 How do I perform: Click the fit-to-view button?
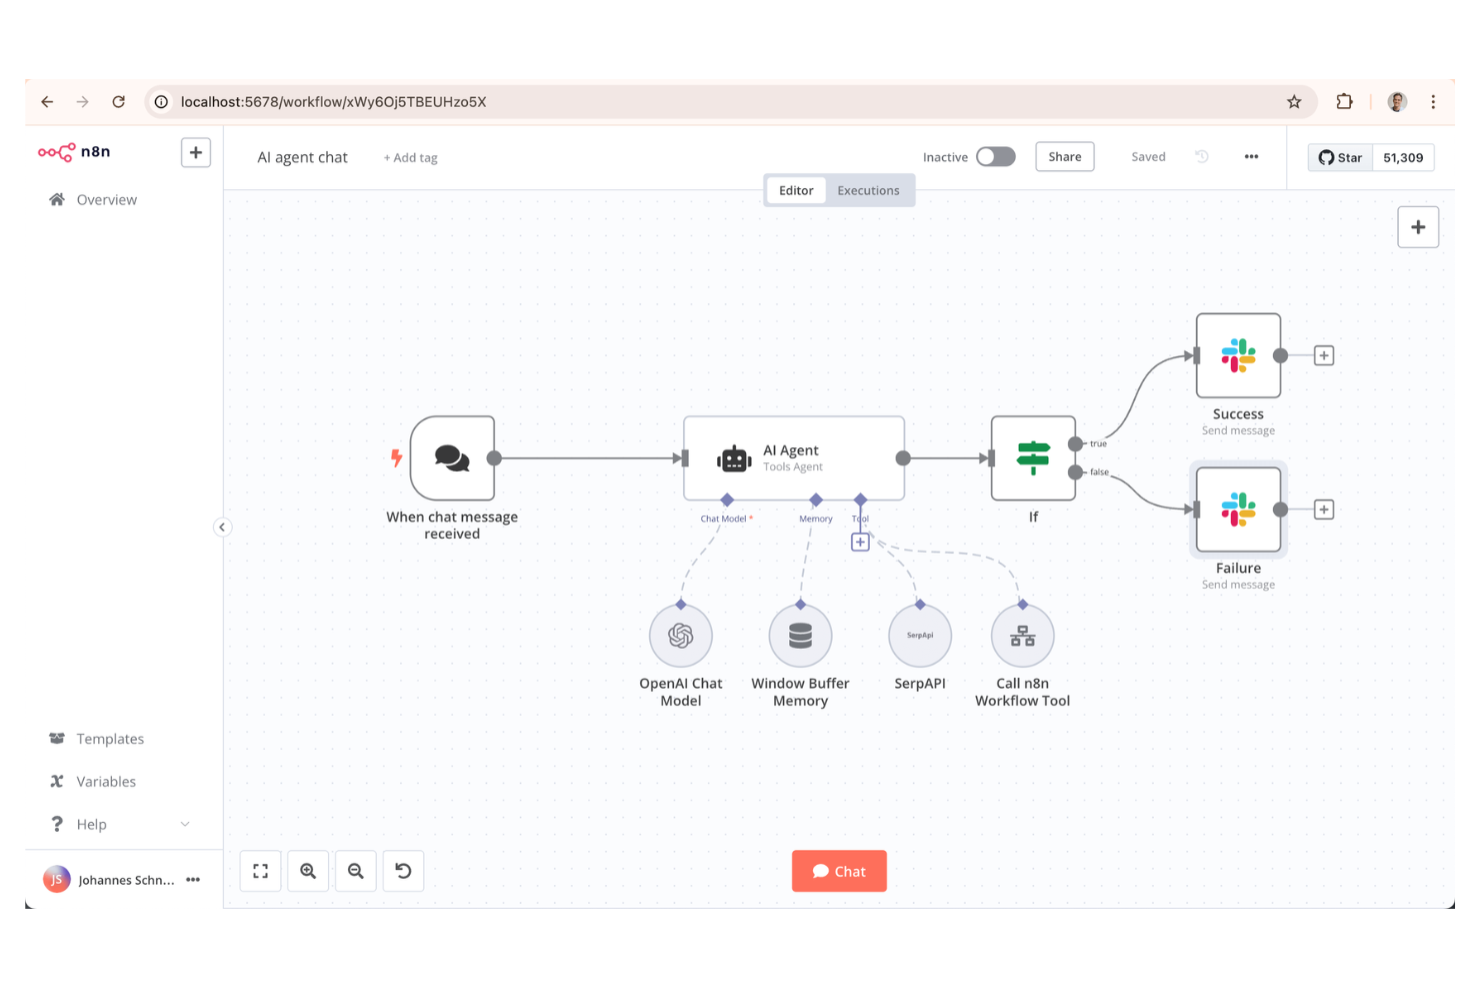pyautogui.click(x=260, y=872)
